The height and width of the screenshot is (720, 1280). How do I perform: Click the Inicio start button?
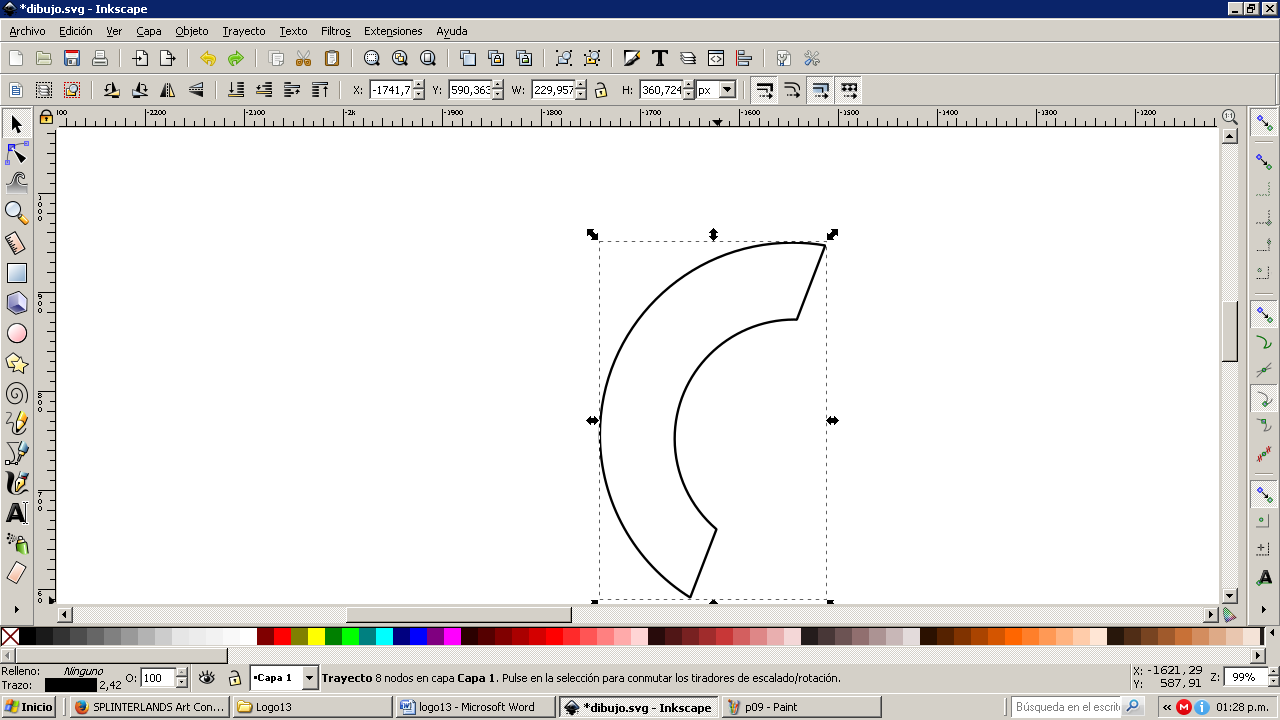tap(29, 707)
